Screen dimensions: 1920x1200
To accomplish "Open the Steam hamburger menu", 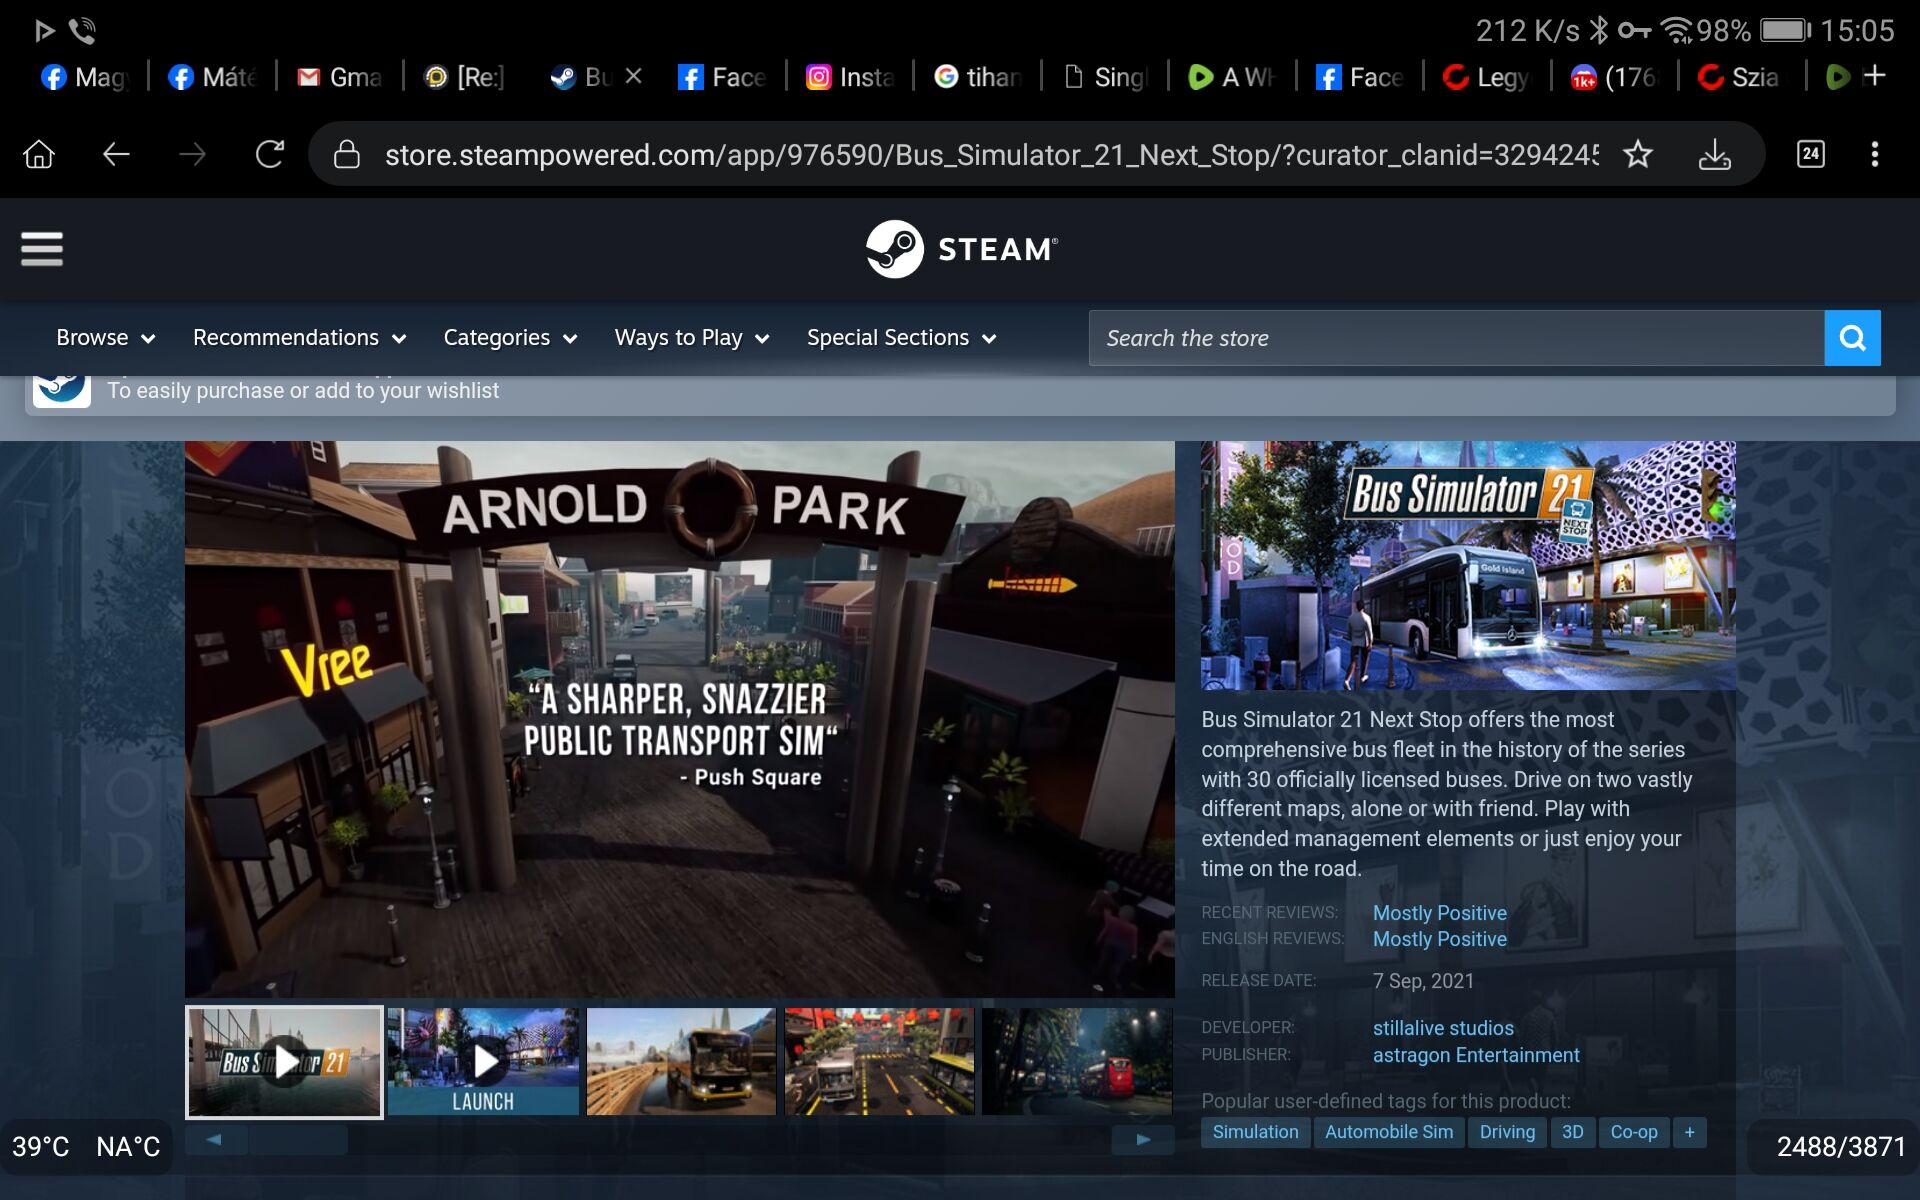I will 42,249.
